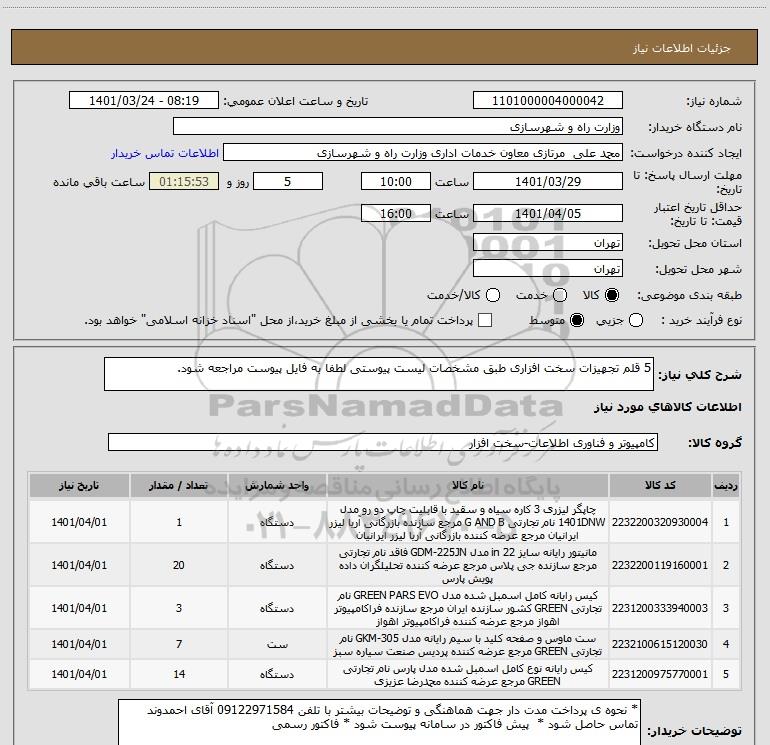Click the unit 'ست' in row 4

277,644
